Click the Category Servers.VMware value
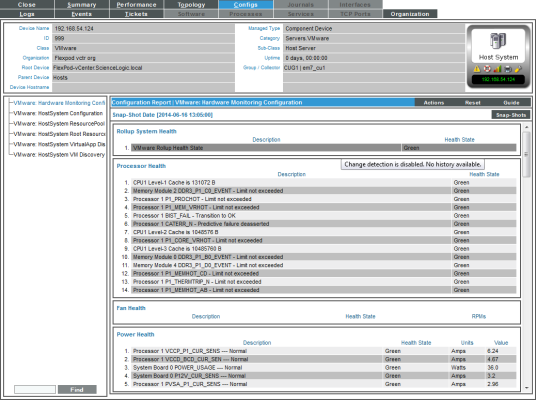 pyautogui.click(x=307, y=38)
